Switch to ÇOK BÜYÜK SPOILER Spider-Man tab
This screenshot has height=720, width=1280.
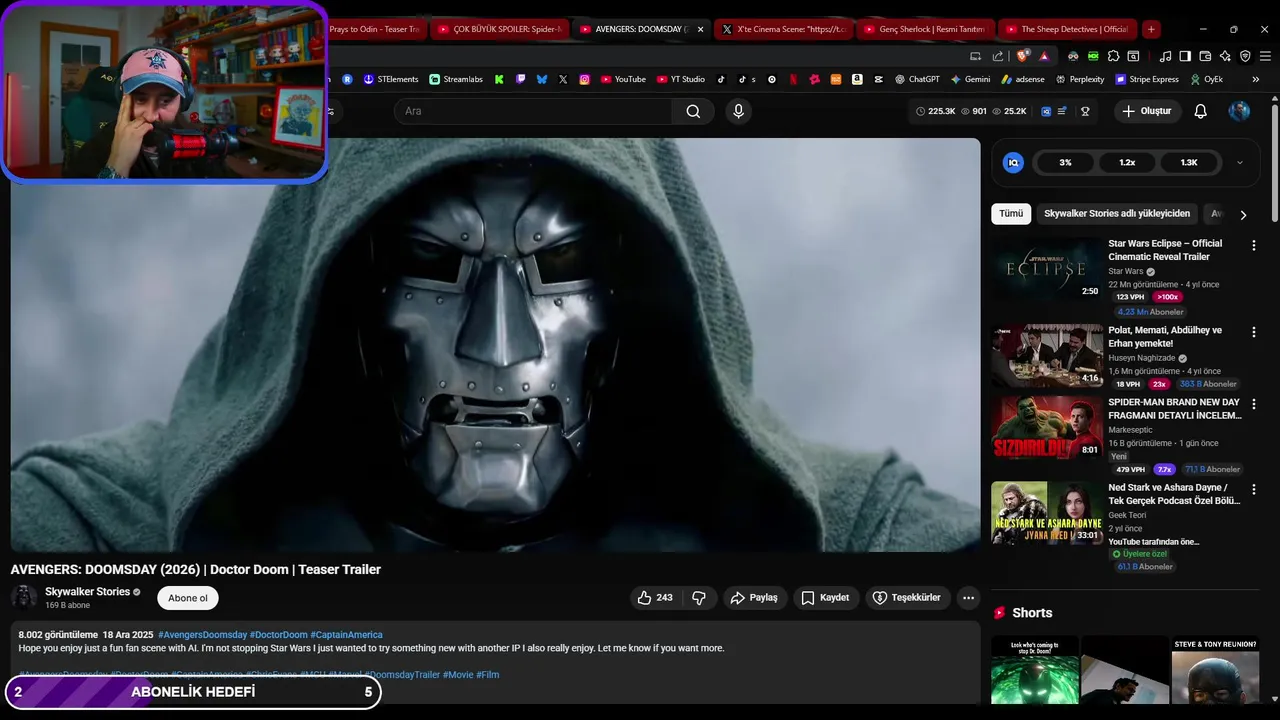499,29
